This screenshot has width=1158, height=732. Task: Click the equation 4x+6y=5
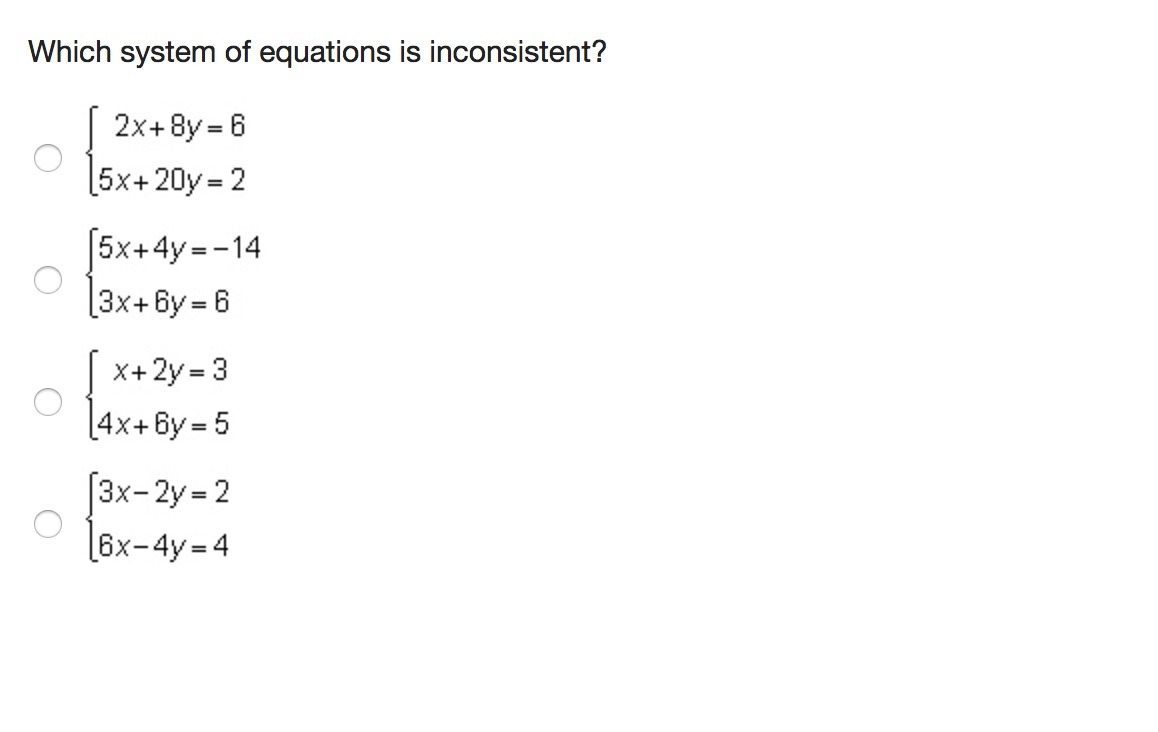coord(163,425)
